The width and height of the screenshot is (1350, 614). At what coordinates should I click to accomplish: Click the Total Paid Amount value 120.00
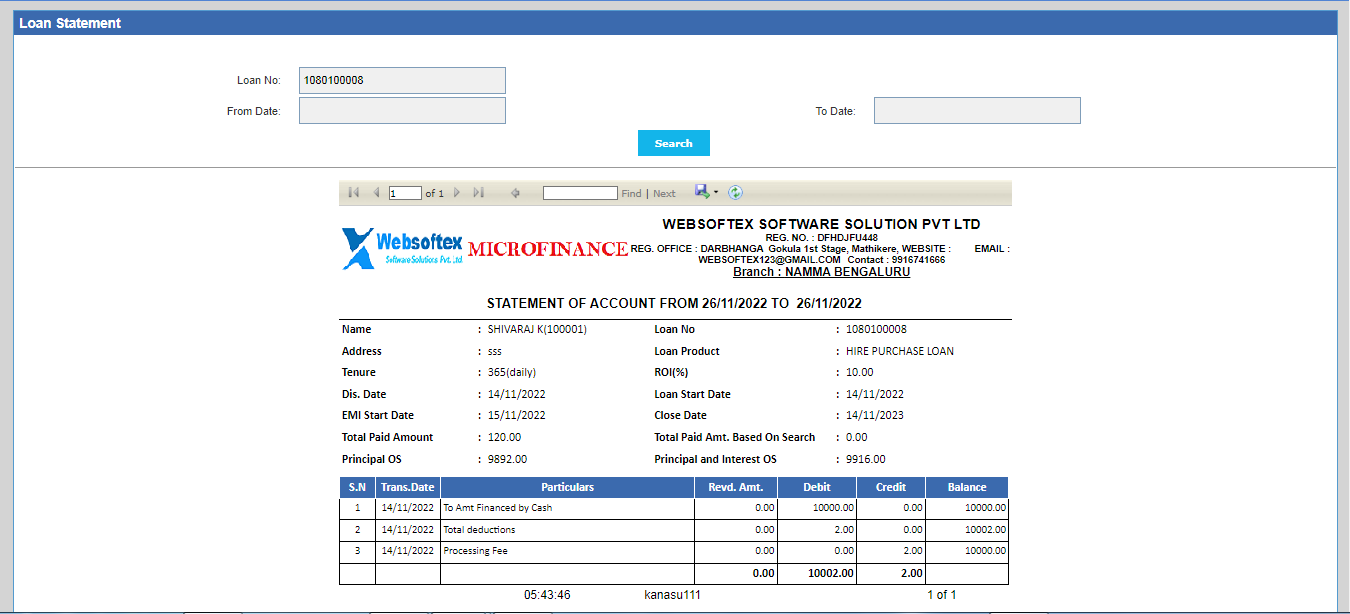[x=504, y=437]
